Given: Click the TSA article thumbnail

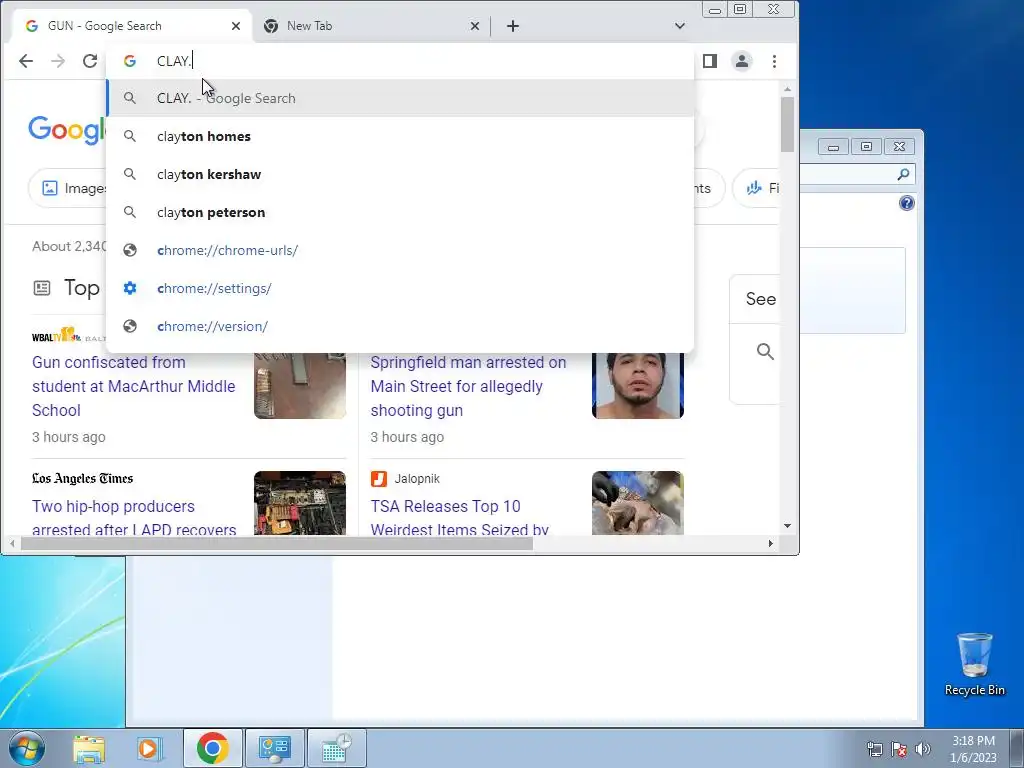Looking at the screenshot, I should coord(637,503).
